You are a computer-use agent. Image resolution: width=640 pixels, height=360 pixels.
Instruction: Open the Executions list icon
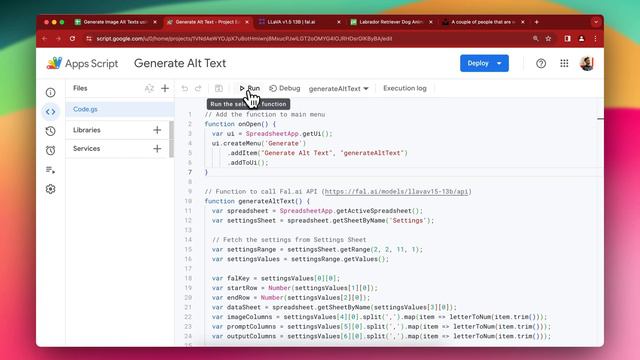pos(51,170)
